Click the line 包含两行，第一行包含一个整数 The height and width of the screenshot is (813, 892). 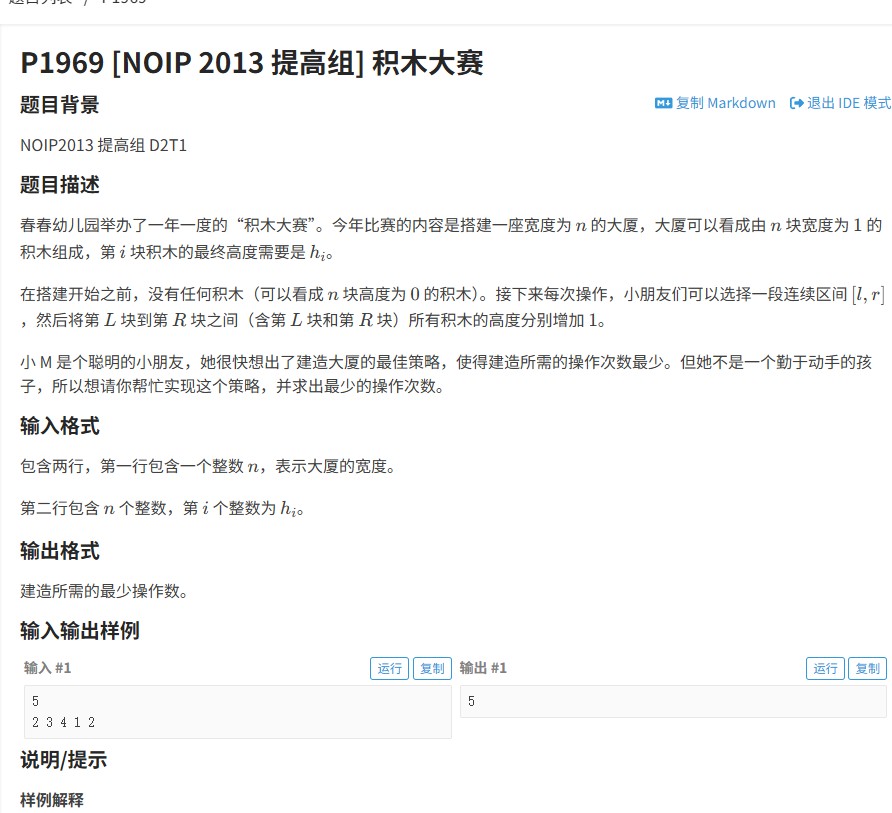click(208, 467)
